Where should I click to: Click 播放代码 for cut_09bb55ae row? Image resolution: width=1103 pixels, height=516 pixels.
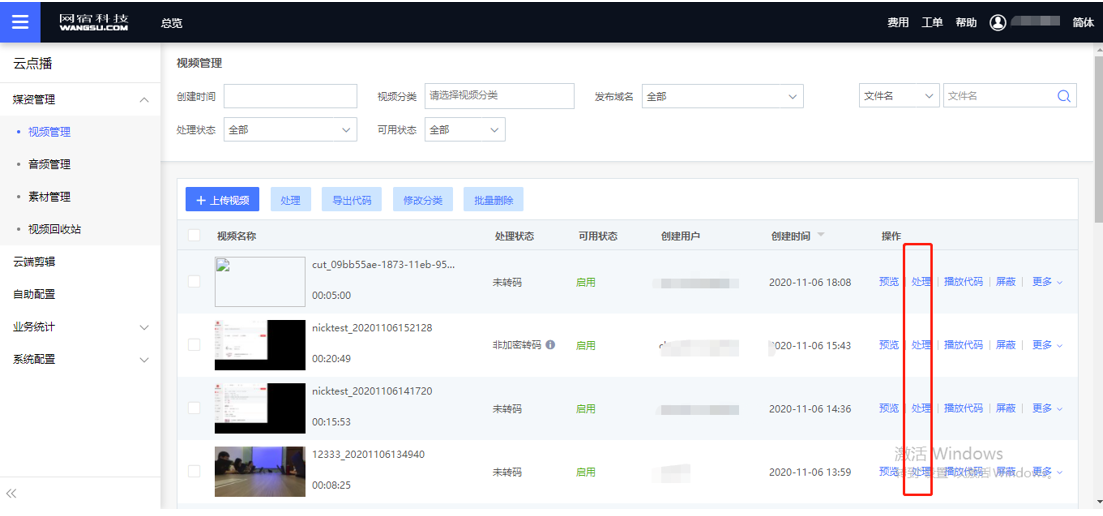963,281
